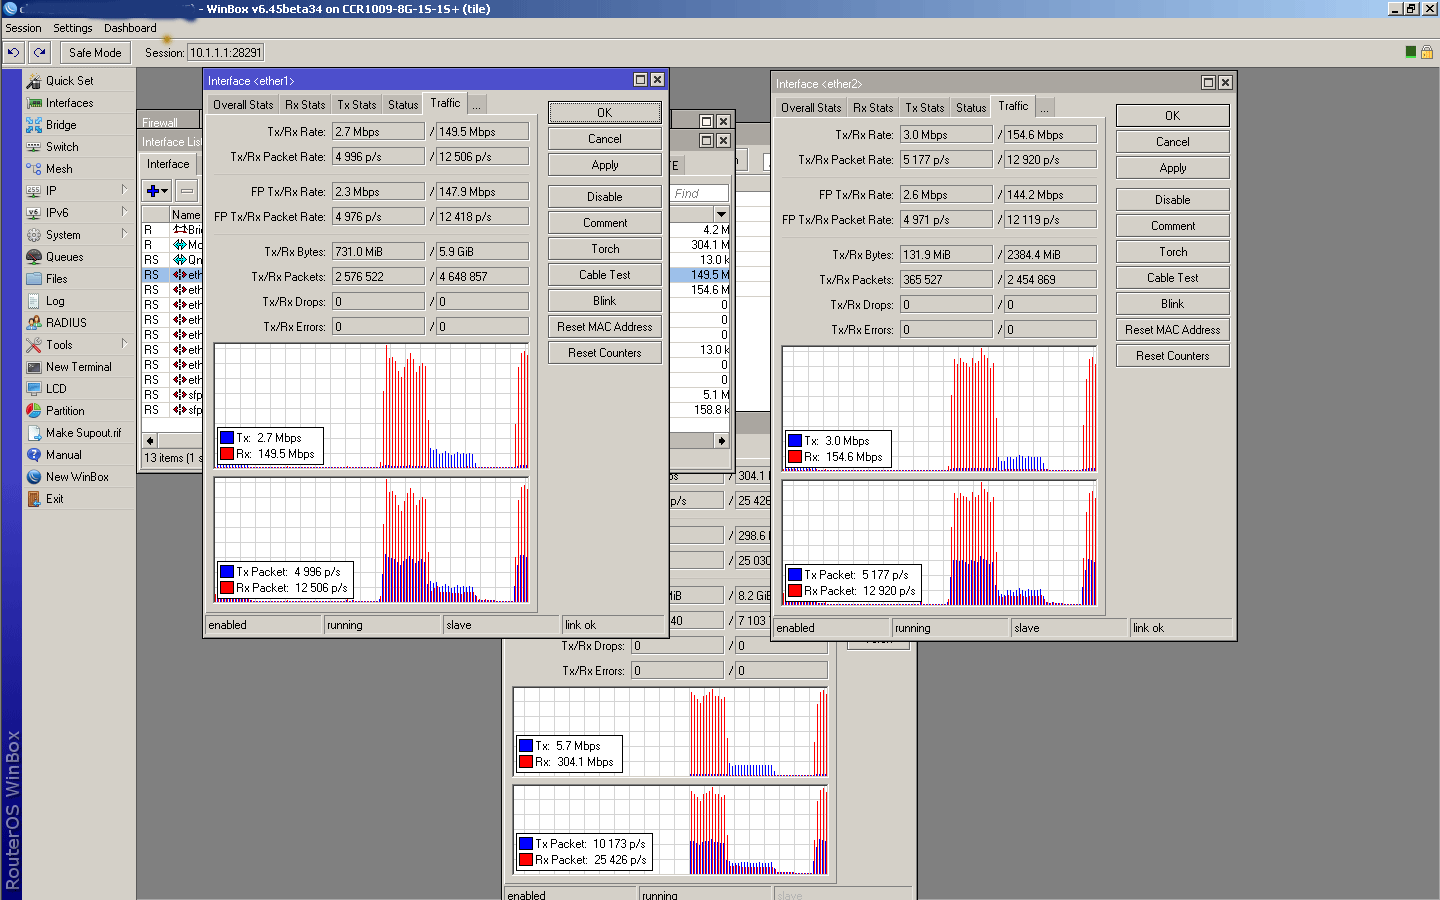1440x900 pixels.
Task: Click Blink in ether2 window
Action: [x=1173, y=304]
